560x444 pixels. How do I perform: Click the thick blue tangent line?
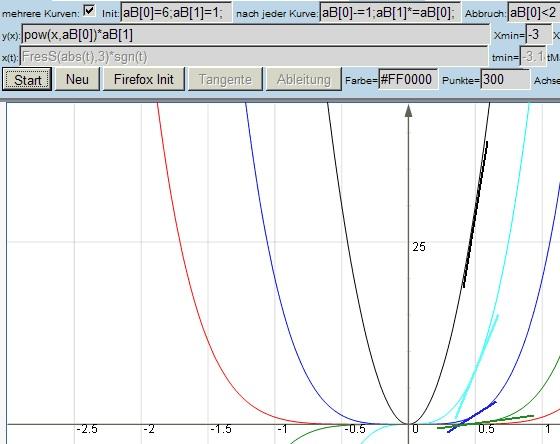coord(471,417)
